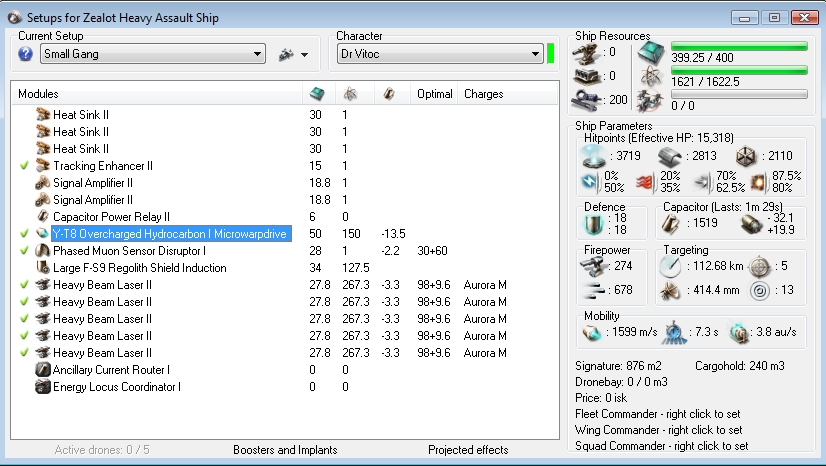
Task: Open the Current Setup dropdown showing Small Gang
Action: (x=152, y=54)
